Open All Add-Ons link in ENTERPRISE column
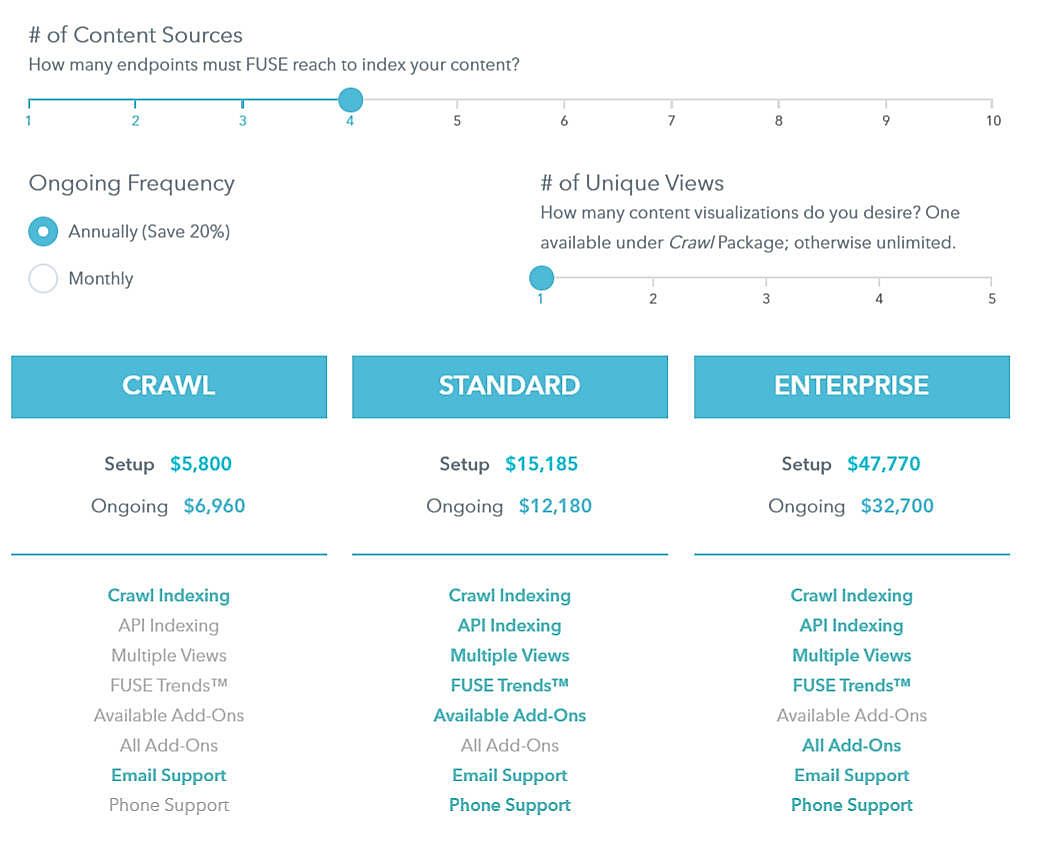Screen dimensions: 1043x844 (x=851, y=745)
